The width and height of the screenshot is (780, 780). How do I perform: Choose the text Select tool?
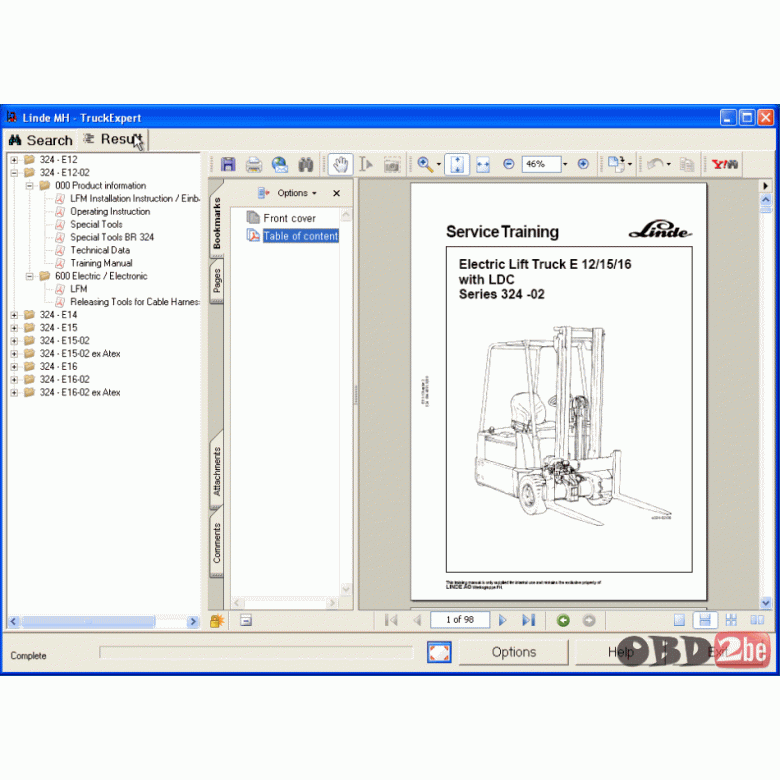[x=366, y=164]
